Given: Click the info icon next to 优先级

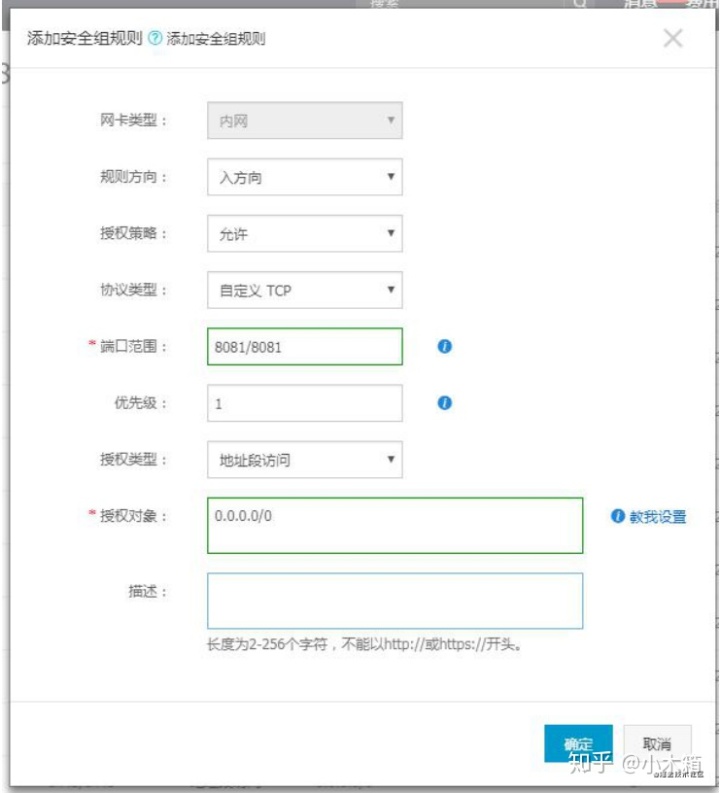Looking at the screenshot, I should pyautogui.click(x=444, y=403).
